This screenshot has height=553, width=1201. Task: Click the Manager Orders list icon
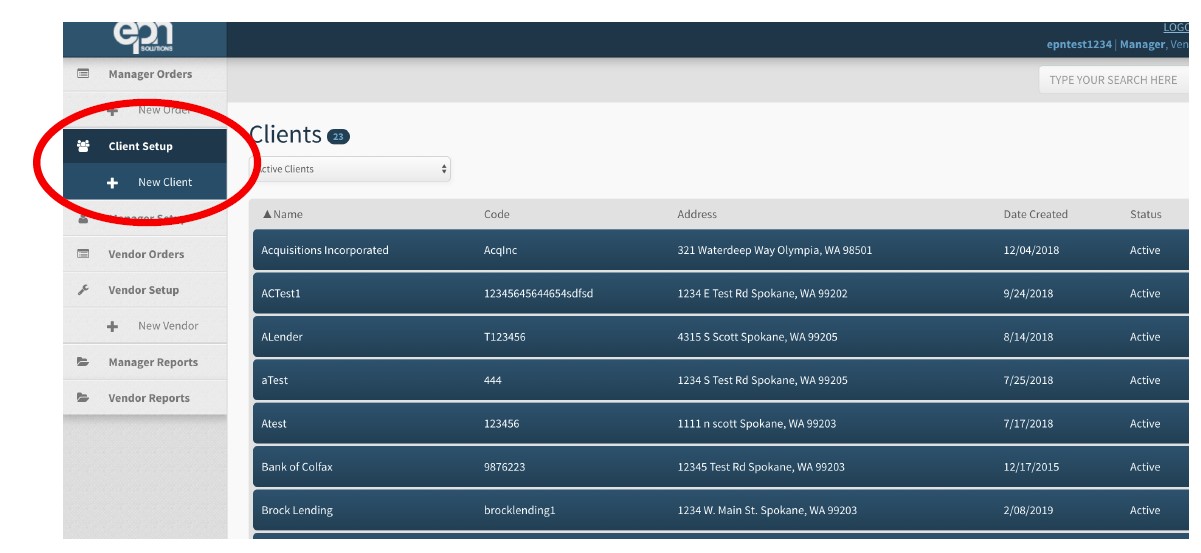83,74
